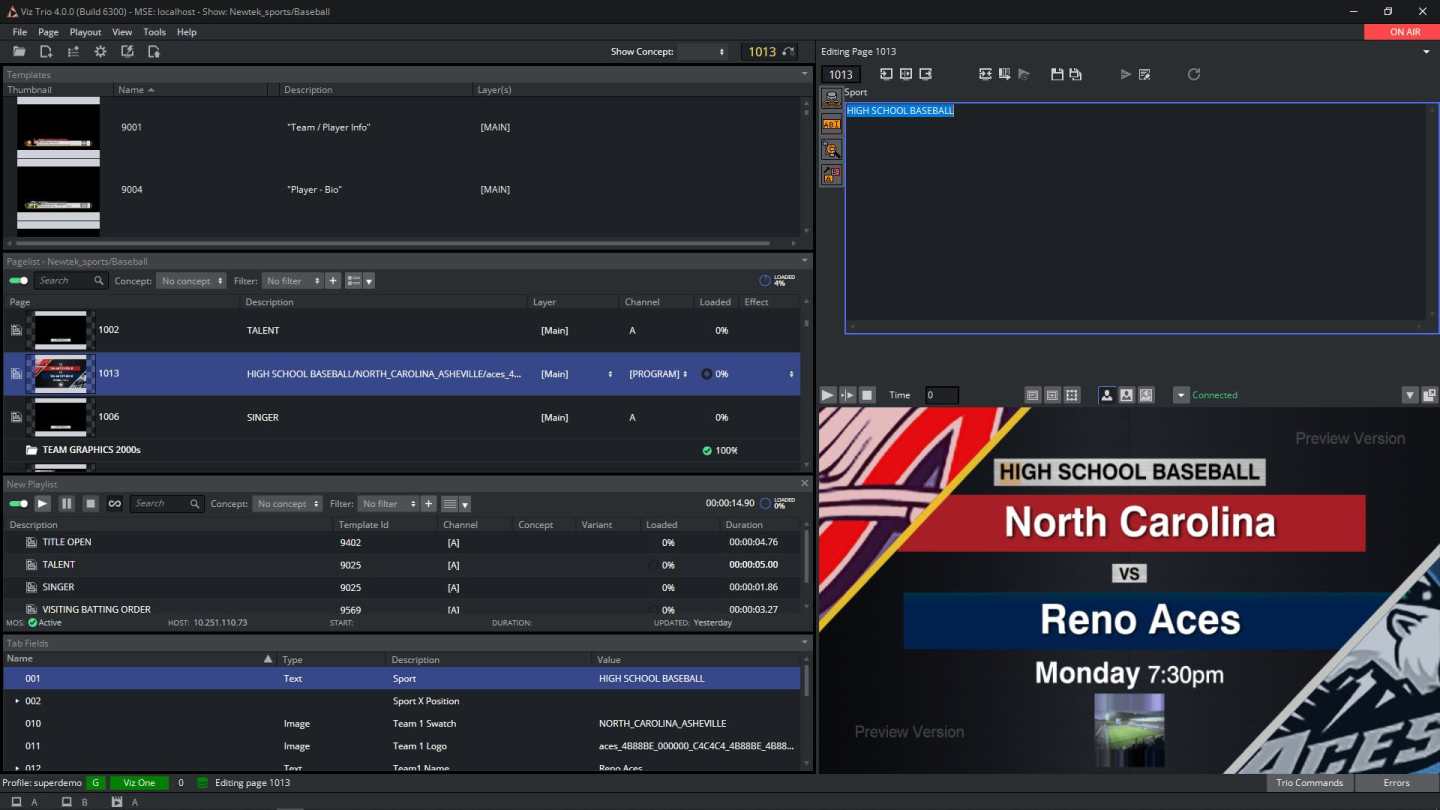The height and width of the screenshot is (810, 1440).
Task: Click the Pagelist search field
Action: pos(66,281)
